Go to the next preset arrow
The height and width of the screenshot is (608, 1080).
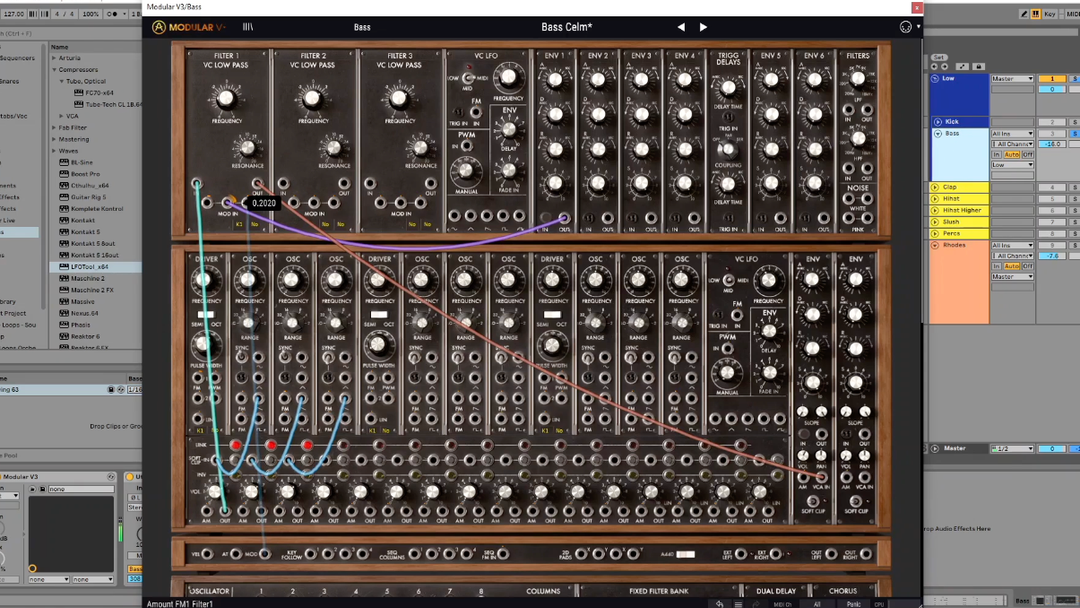[x=703, y=27]
